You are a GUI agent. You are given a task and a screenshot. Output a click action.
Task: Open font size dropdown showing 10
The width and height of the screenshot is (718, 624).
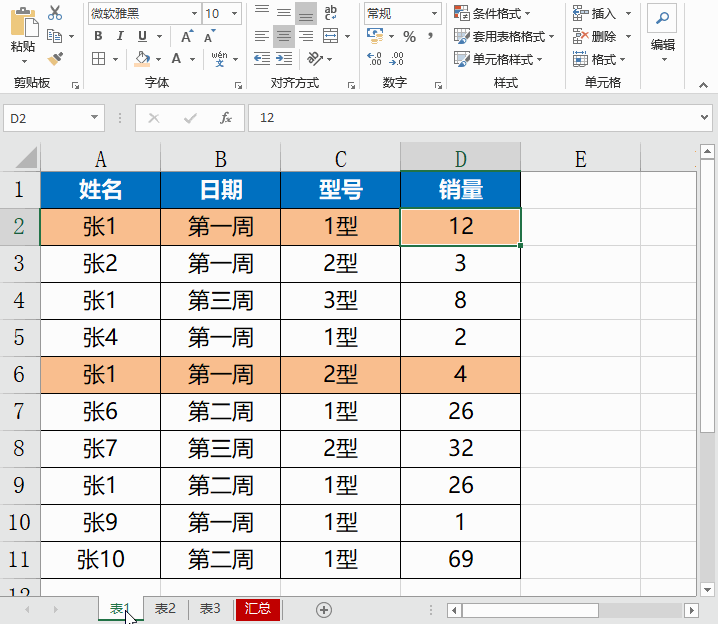pyautogui.click(x=234, y=13)
